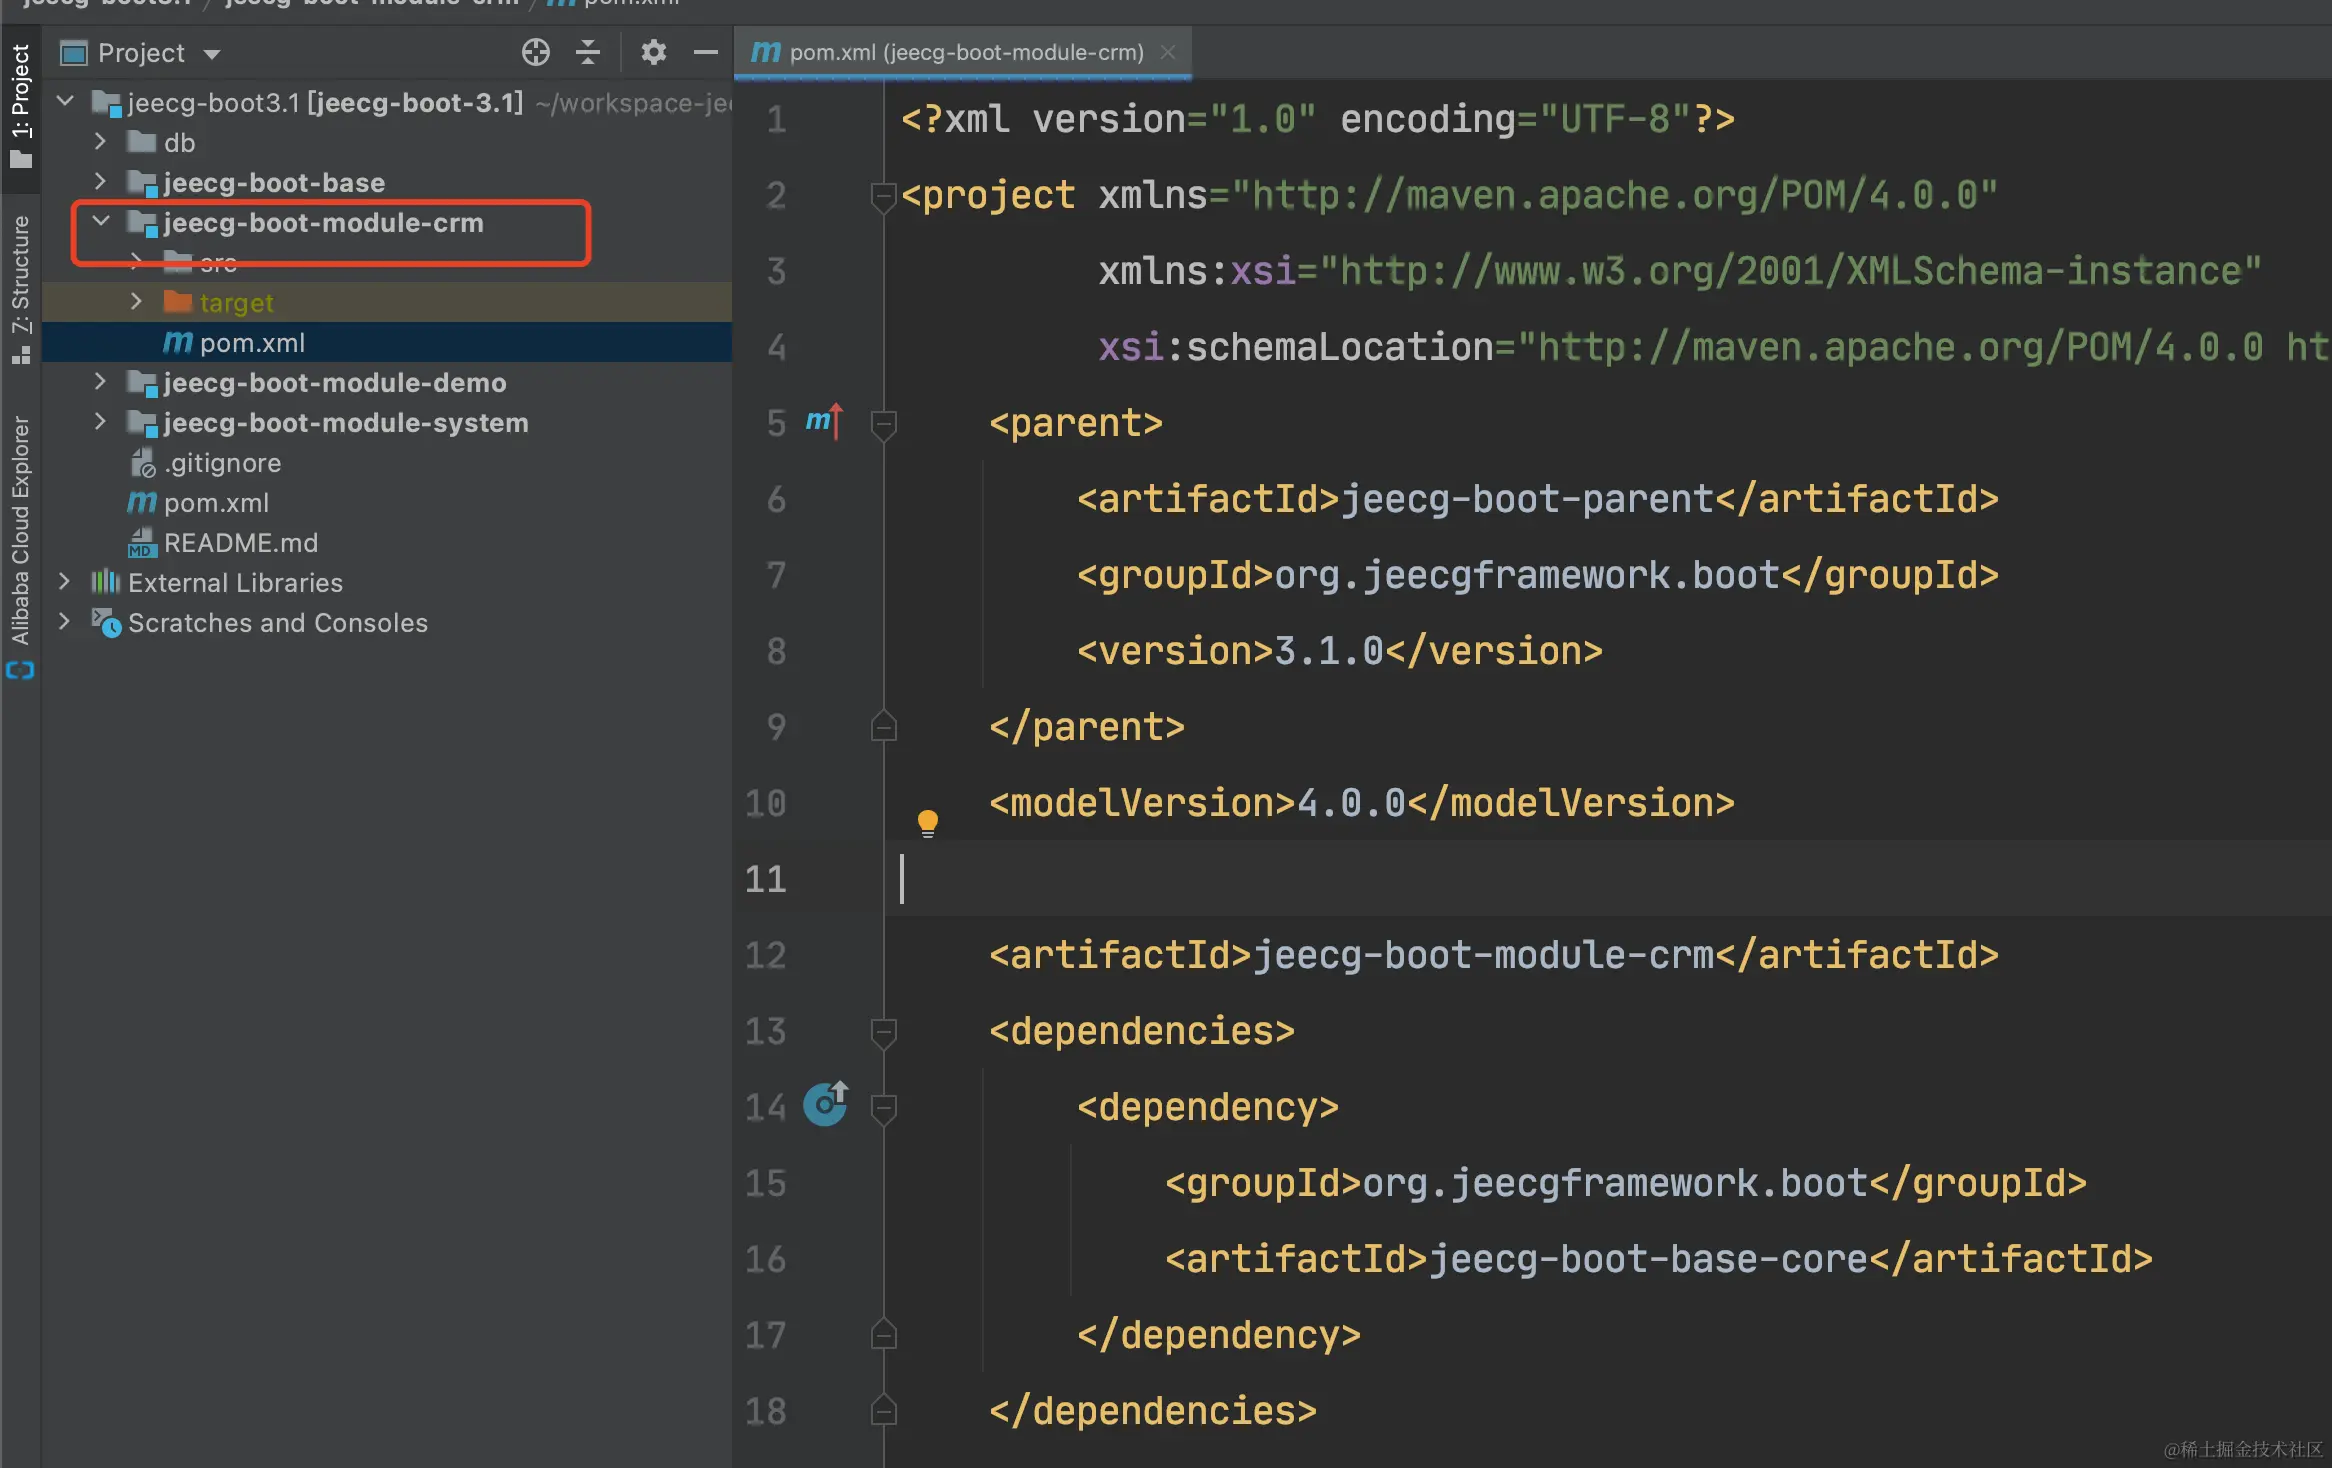Collapse the jeecg-boot-module-crm module
2332x1468 pixels.
tap(101, 221)
